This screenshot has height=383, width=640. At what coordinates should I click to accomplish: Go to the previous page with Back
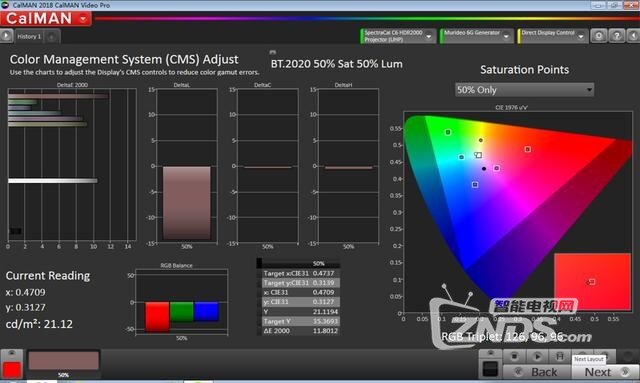coord(536,372)
